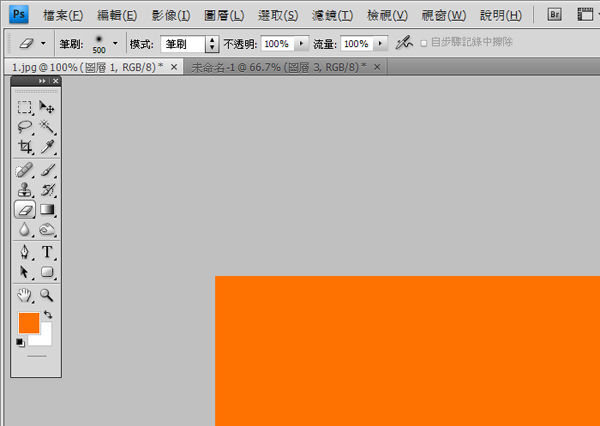Screen dimensions: 600x426
Task: Open the view extras layout icon
Action: pyautogui.click(x=585, y=15)
